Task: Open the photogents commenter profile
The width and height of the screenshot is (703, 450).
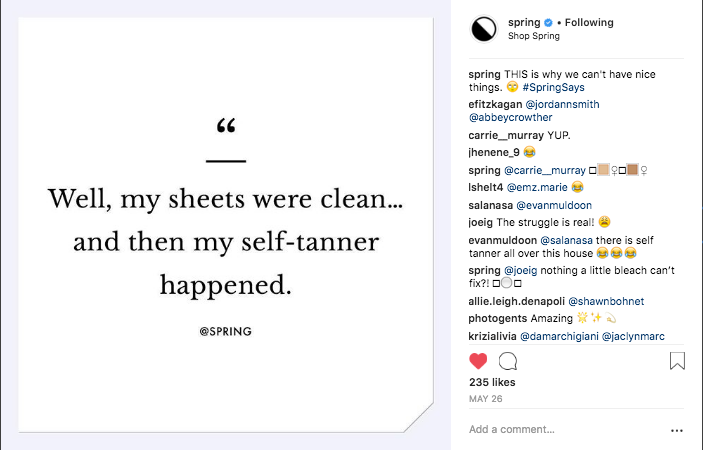Action: tap(499, 318)
